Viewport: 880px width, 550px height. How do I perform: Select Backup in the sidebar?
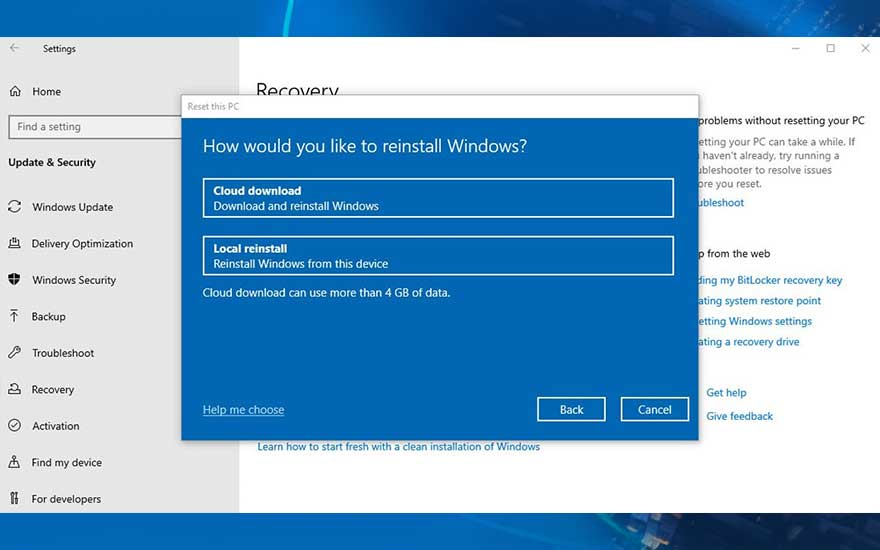48,317
